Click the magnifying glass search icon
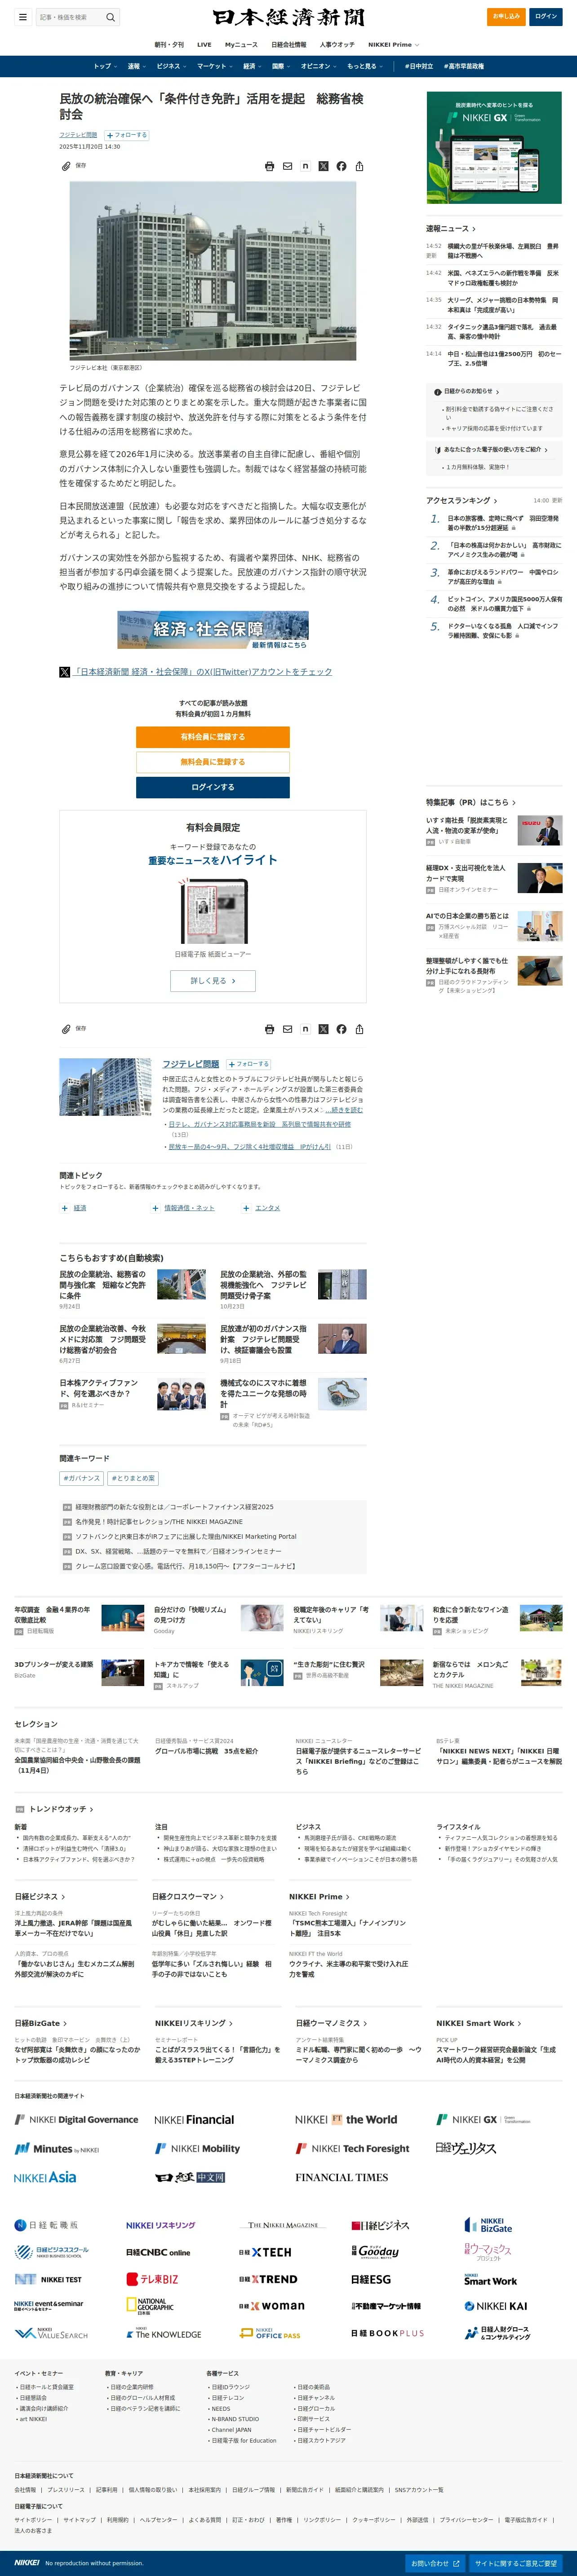The height and width of the screenshot is (2576, 577). pos(110,17)
